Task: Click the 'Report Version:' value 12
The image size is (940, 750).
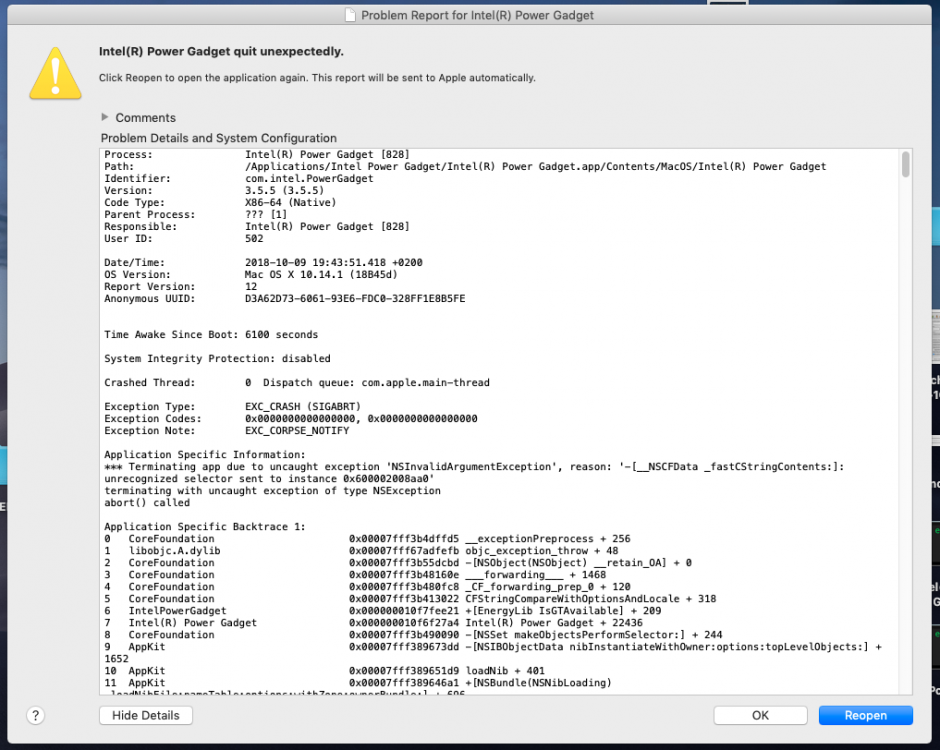Action: 251,287
